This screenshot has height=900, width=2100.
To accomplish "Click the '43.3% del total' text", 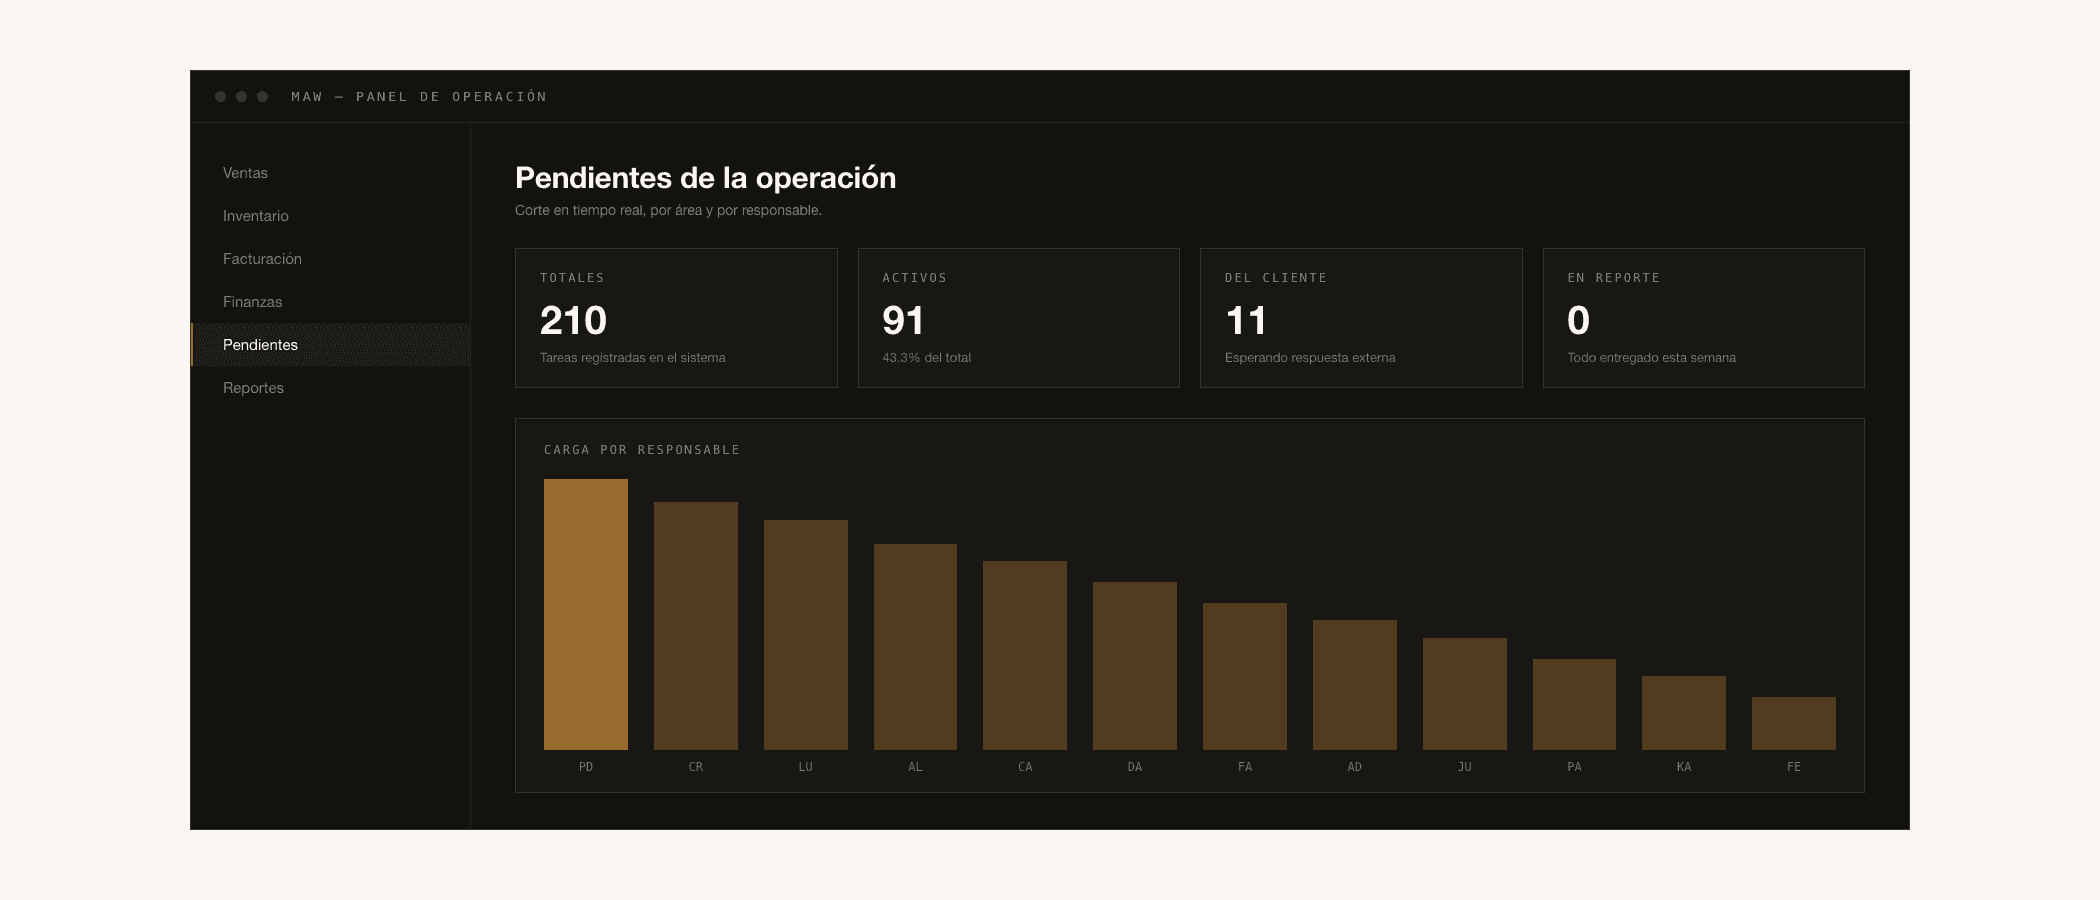I will pyautogui.click(x=927, y=358).
